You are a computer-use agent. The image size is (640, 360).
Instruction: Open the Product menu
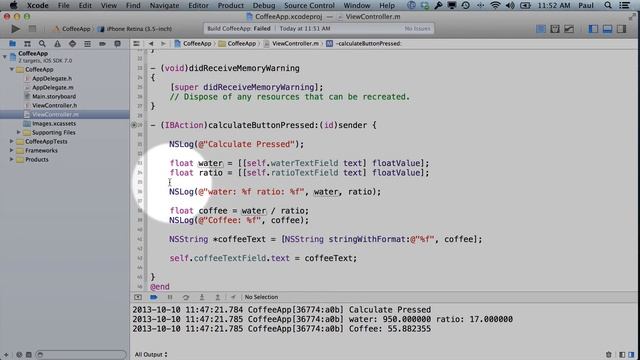pyautogui.click(x=231, y=5)
